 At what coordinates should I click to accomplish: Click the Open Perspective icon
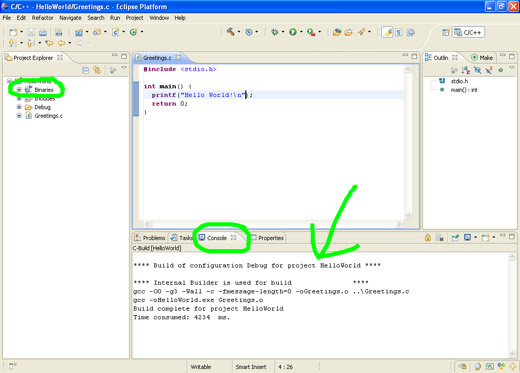coord(446,32)
